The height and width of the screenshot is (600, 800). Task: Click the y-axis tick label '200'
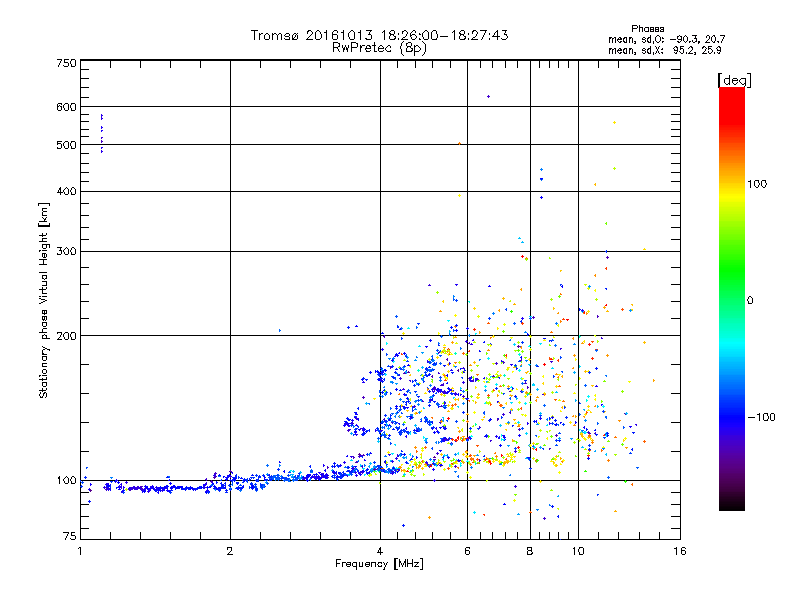(66, 336)
